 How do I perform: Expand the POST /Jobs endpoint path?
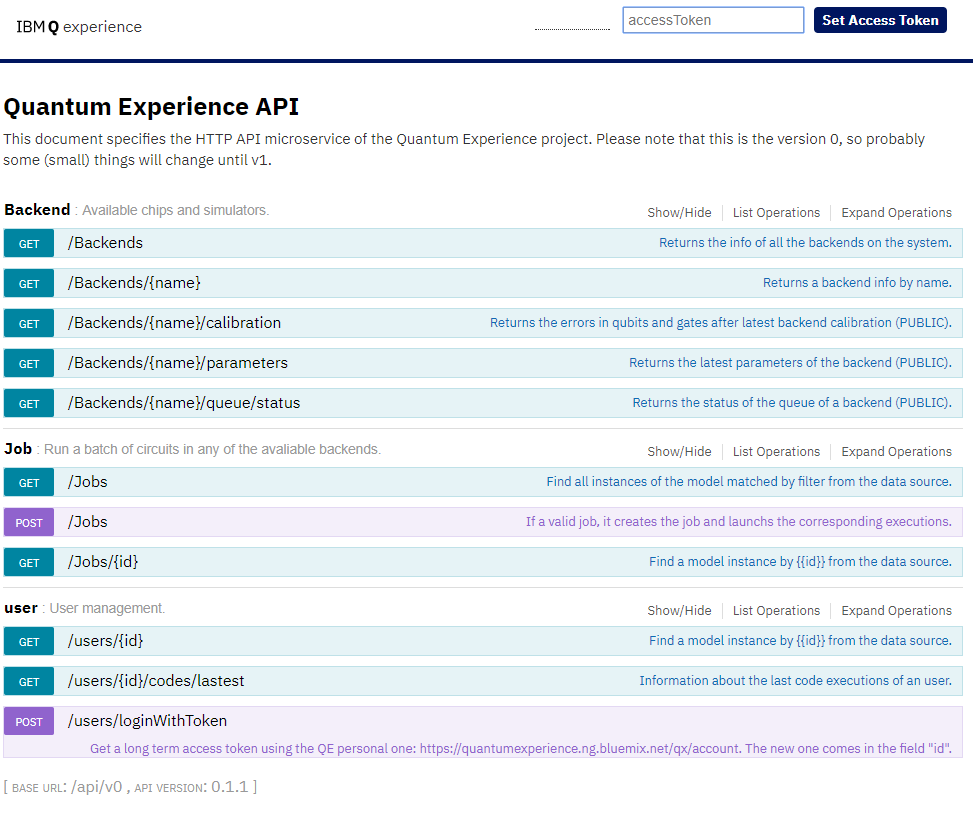(x=87, y=521)
